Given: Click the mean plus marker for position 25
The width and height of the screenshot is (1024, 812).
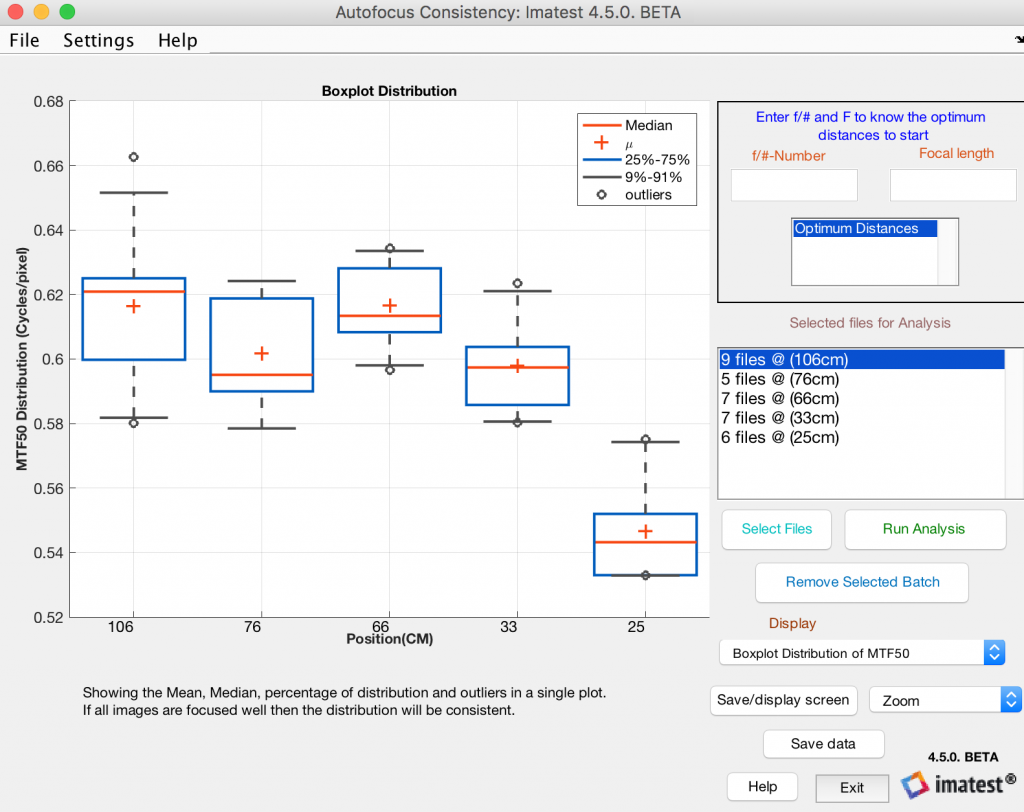Looking at the screenshot, I should point(645,531).
